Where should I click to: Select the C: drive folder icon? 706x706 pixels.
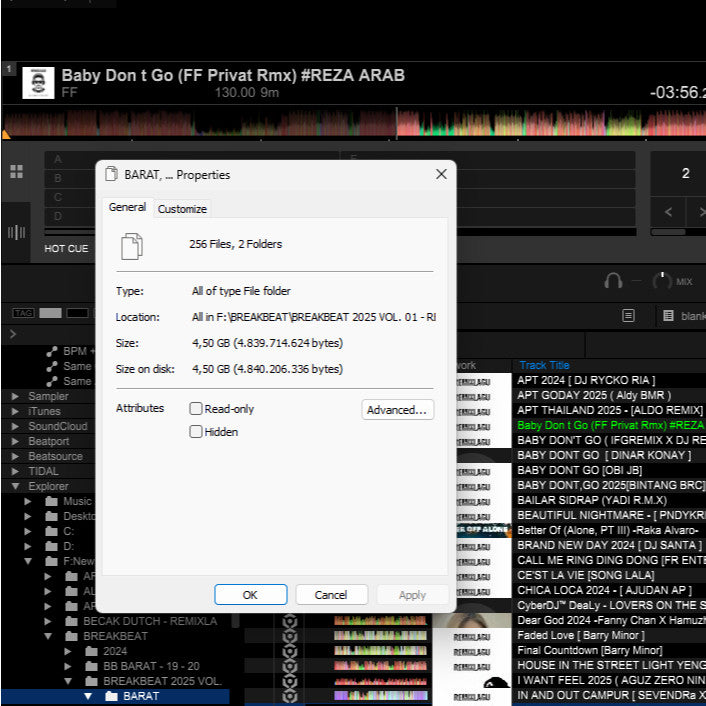tap(52, 531)
